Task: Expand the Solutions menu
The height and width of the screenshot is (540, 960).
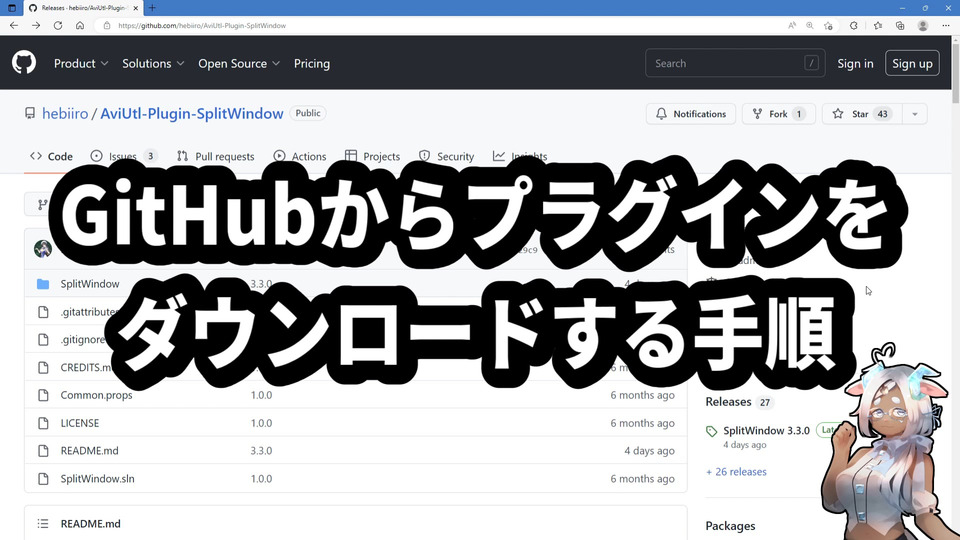Action: click(x=153, y=64)
